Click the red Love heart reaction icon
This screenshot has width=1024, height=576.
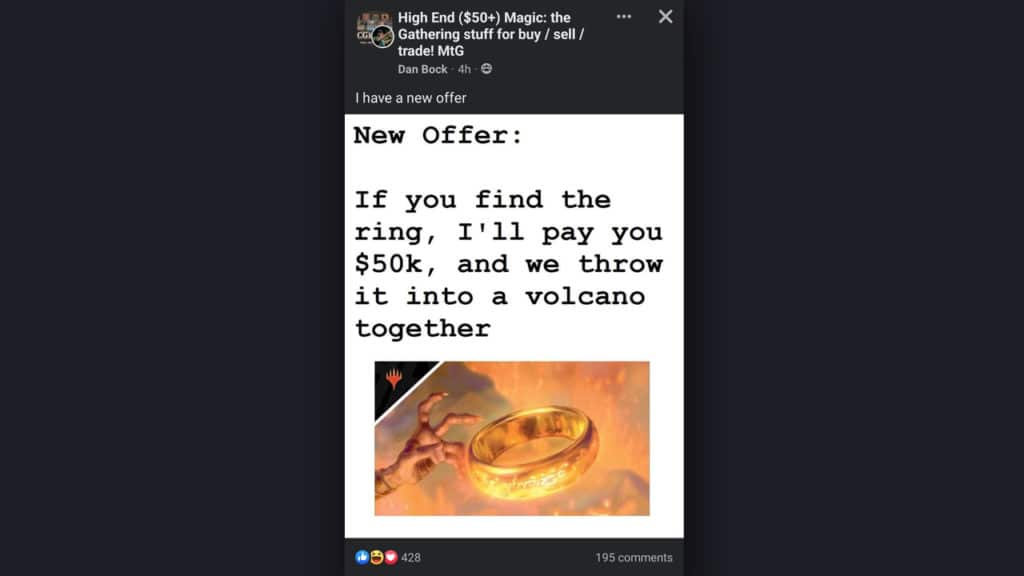(x=391, y=557)
